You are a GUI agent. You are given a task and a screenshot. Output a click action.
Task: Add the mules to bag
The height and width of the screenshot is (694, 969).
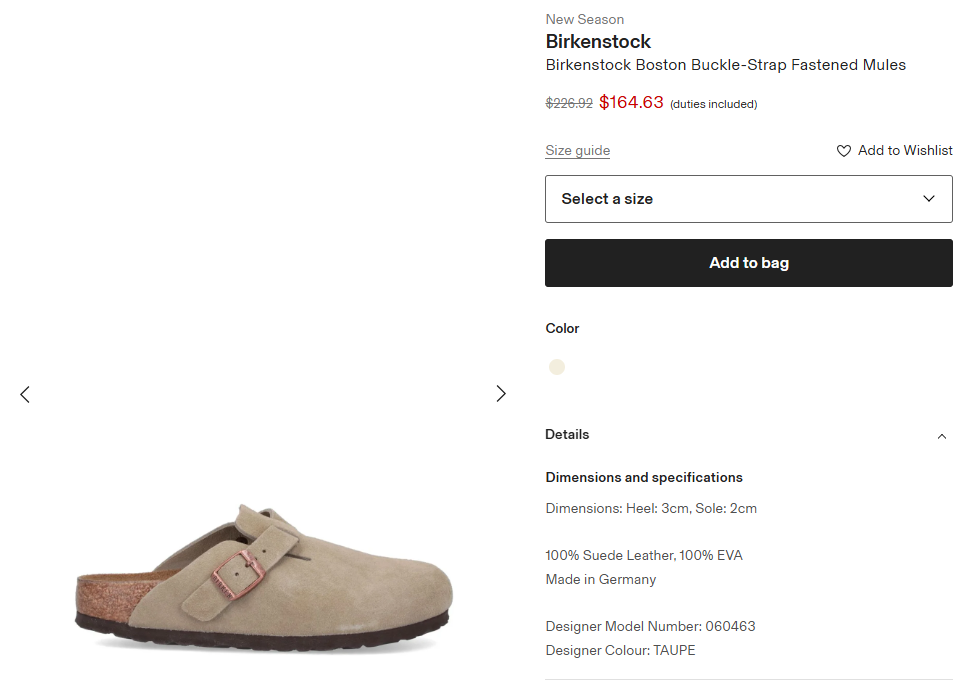tap(748, 263)
